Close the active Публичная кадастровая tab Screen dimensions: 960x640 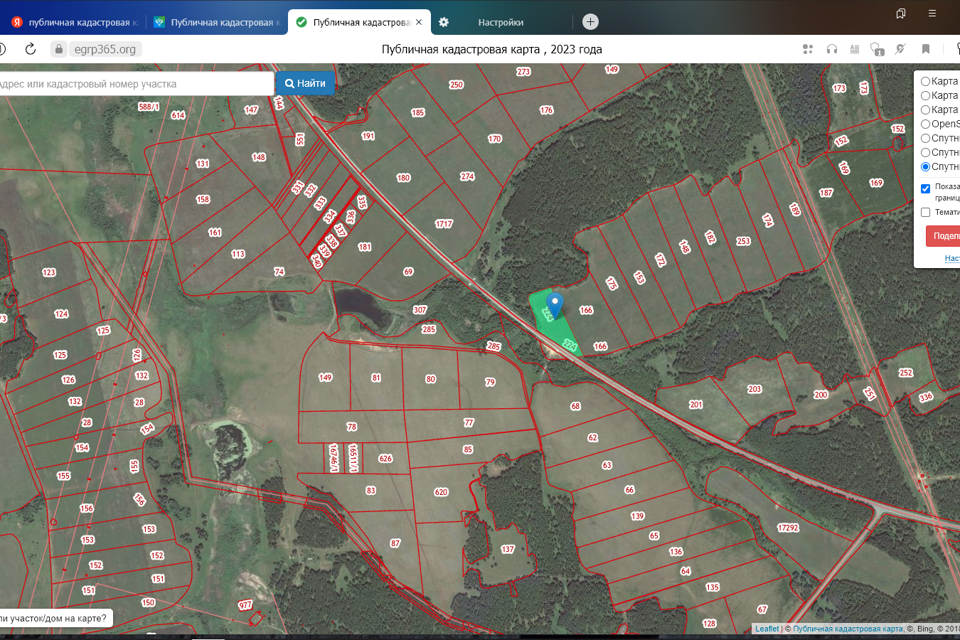pos(418,22)
